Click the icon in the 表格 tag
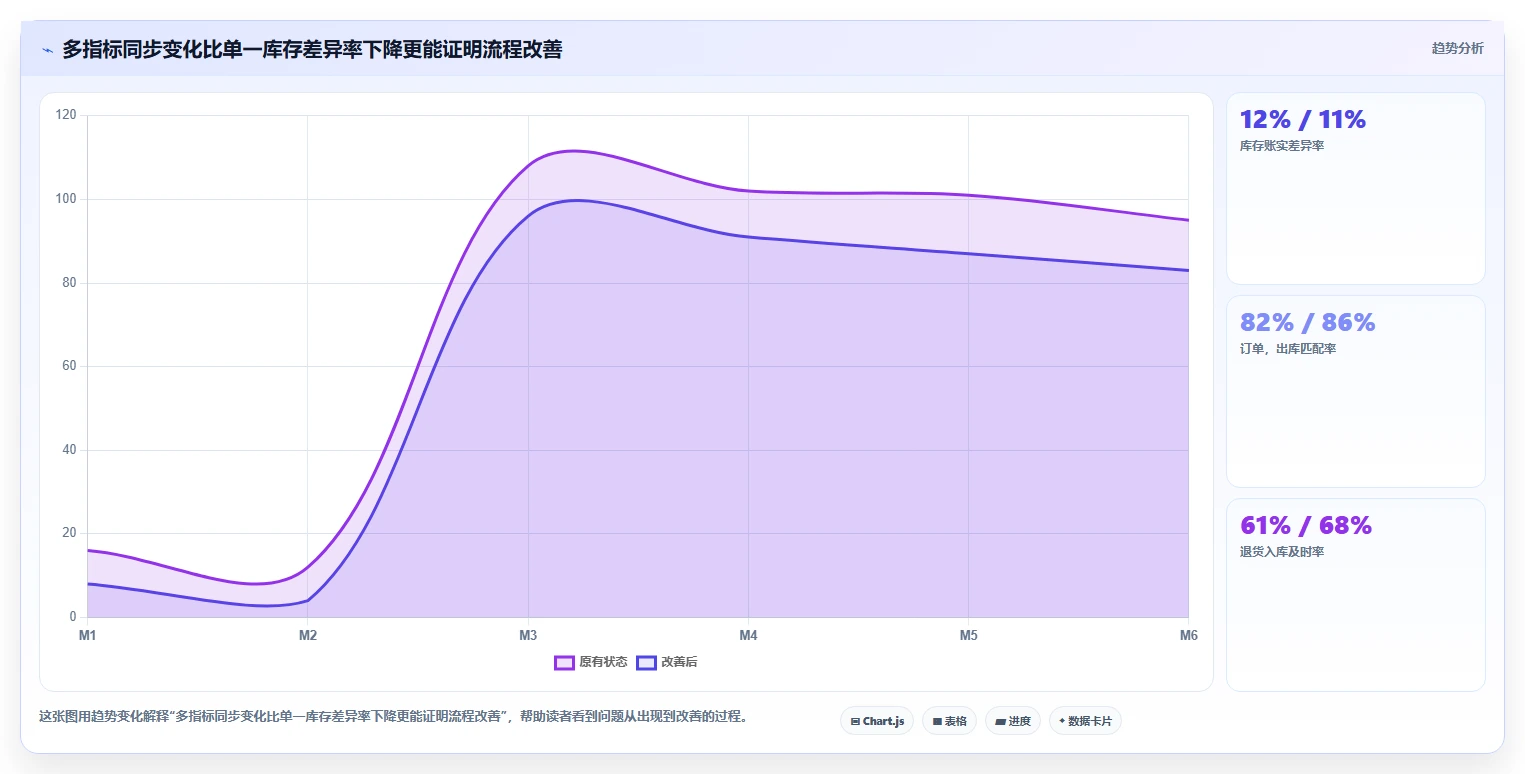Viewport: 1525px width, 774px height. click(x=937, y=721)
